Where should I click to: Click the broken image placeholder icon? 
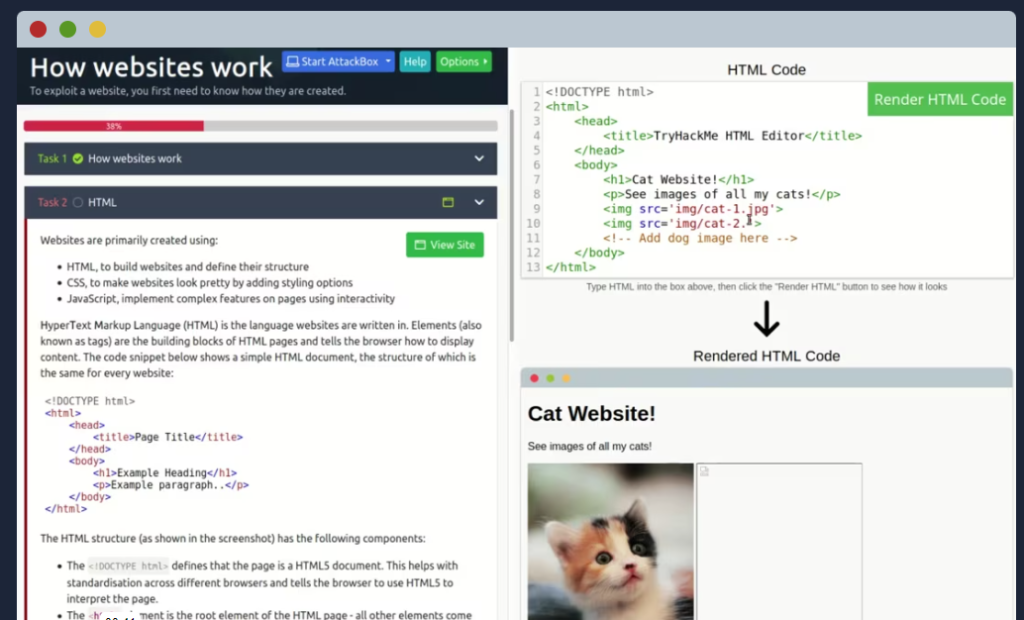point(704,471)
